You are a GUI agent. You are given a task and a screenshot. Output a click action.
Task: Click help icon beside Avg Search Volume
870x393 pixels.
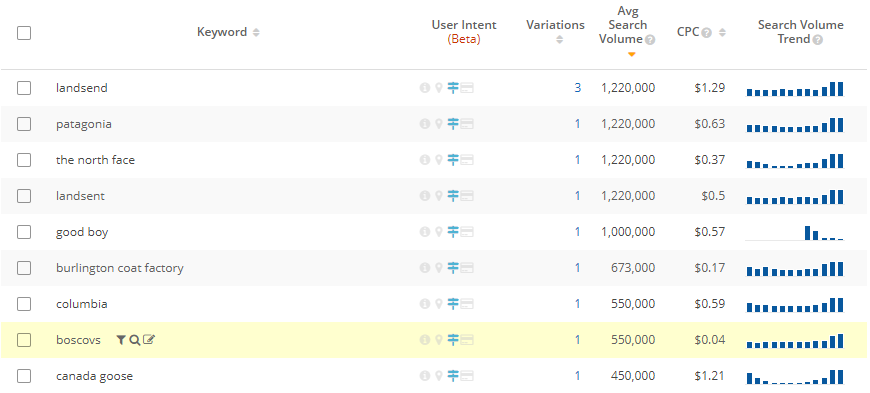650,40
